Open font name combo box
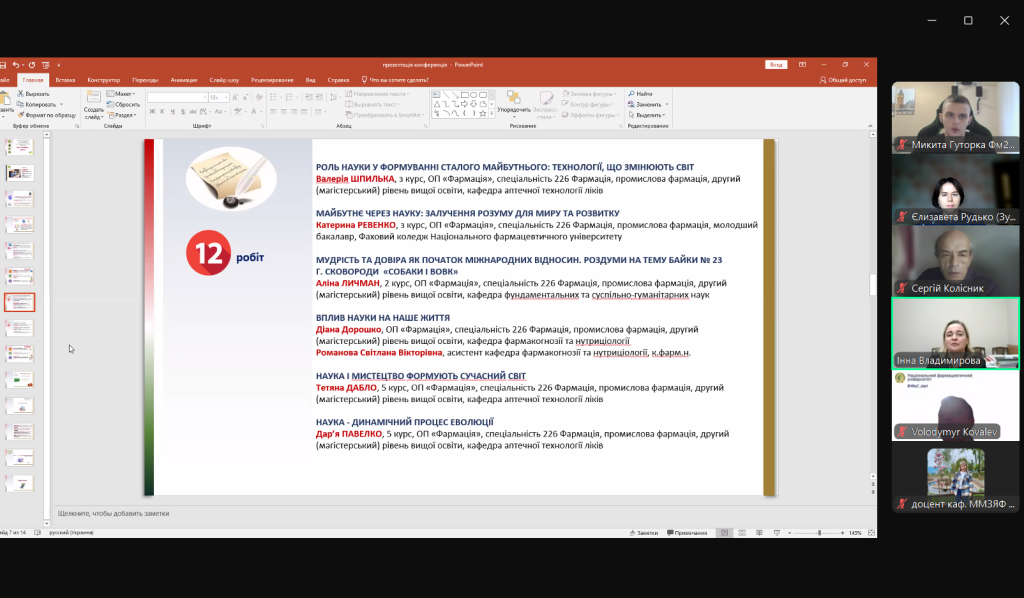 [177, 97]
